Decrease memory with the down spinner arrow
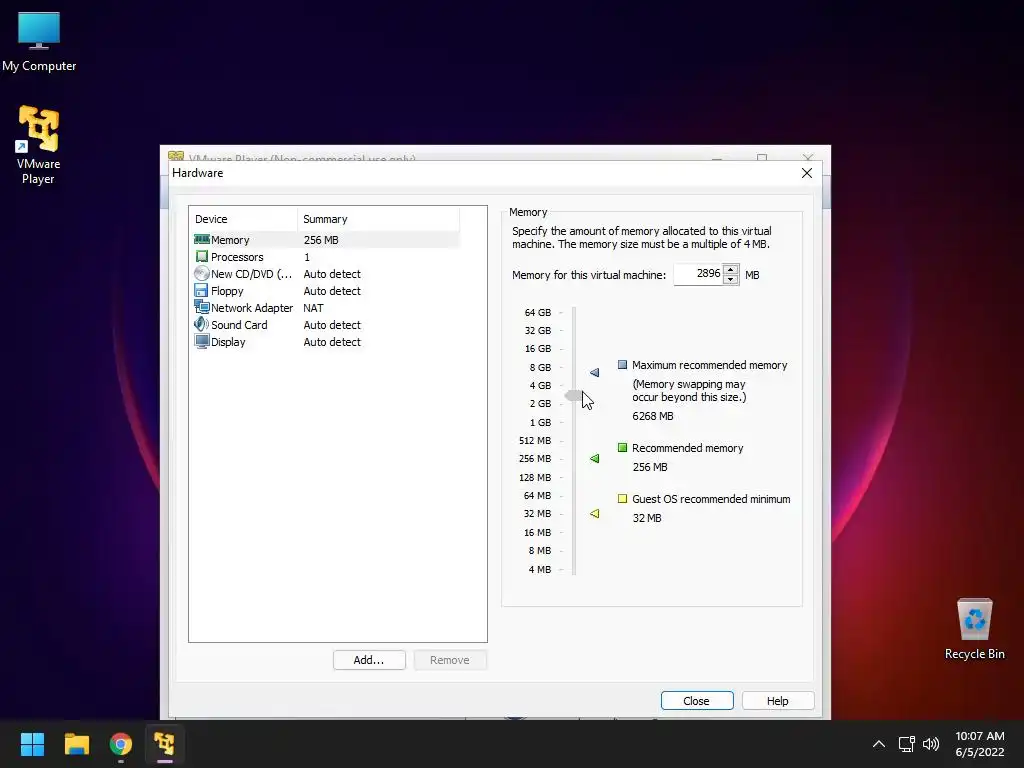 pos(731,280)
